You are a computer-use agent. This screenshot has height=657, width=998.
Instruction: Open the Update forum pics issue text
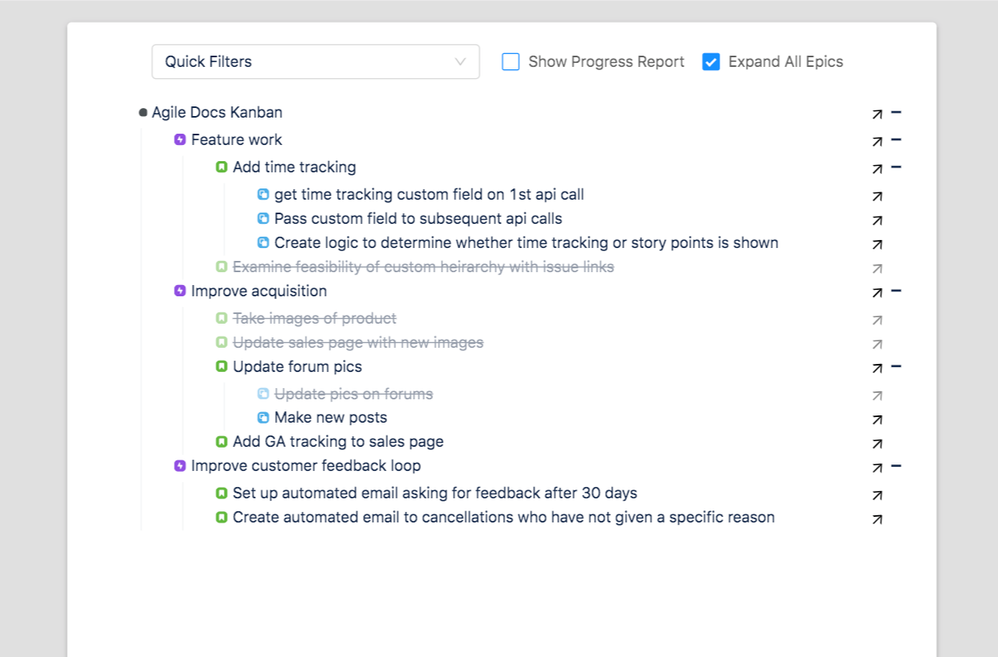[x=297, y=367]
